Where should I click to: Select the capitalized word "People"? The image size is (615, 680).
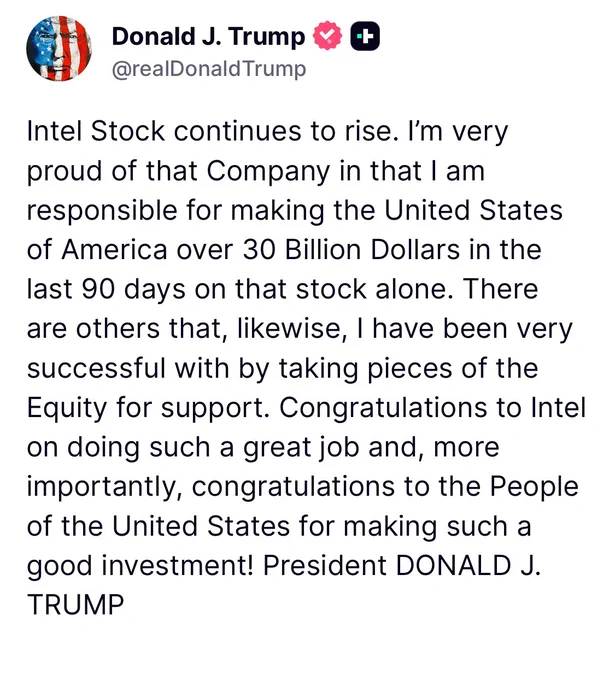535,487
